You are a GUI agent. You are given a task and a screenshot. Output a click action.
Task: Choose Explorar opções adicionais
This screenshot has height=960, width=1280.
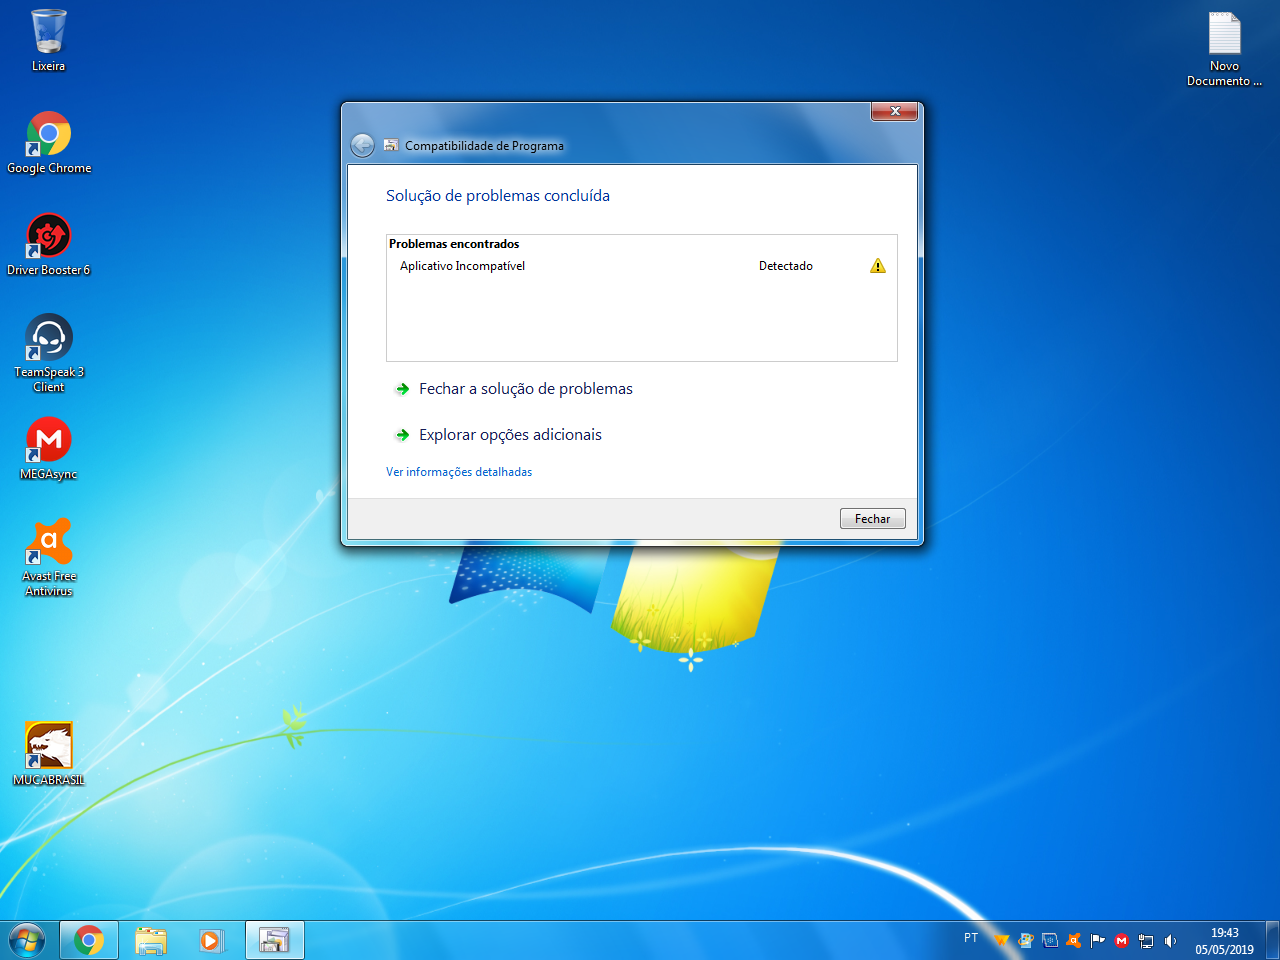tap(510, 435)
